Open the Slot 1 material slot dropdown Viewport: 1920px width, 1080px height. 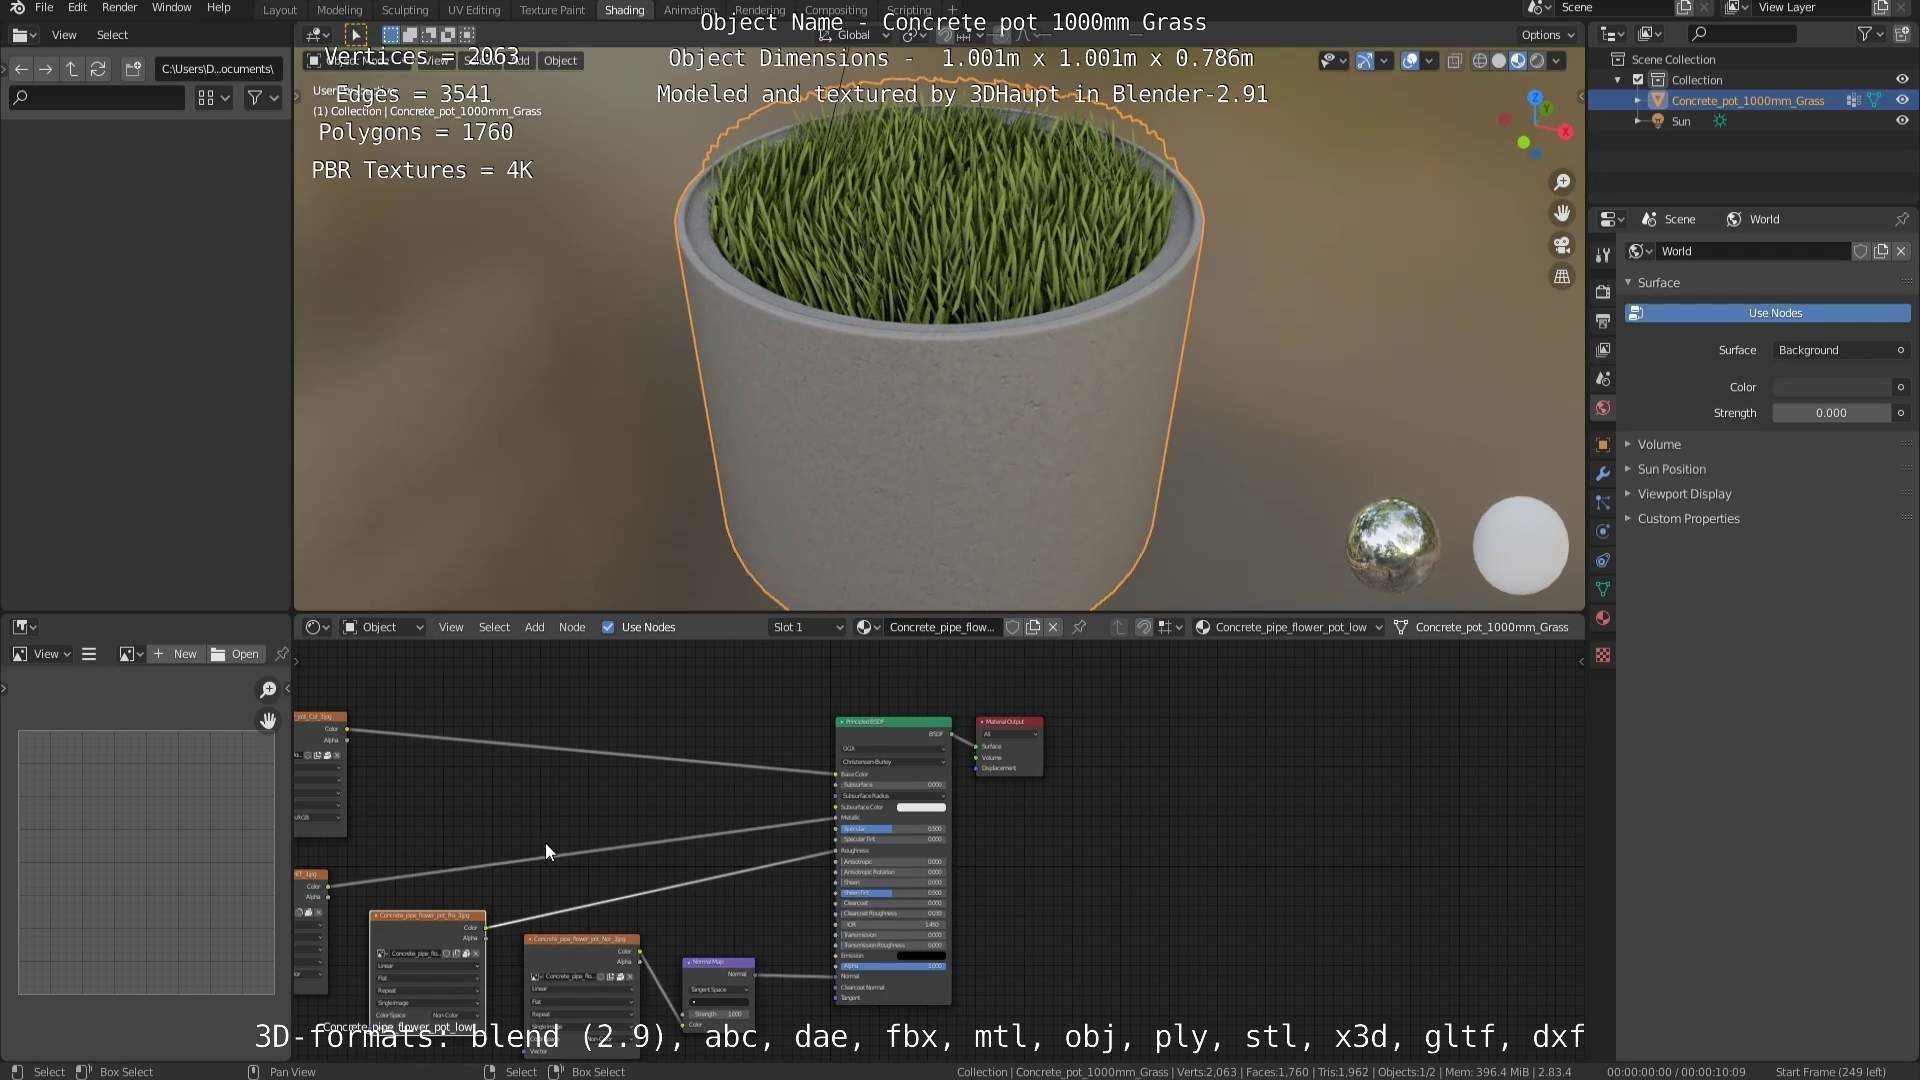807,627
